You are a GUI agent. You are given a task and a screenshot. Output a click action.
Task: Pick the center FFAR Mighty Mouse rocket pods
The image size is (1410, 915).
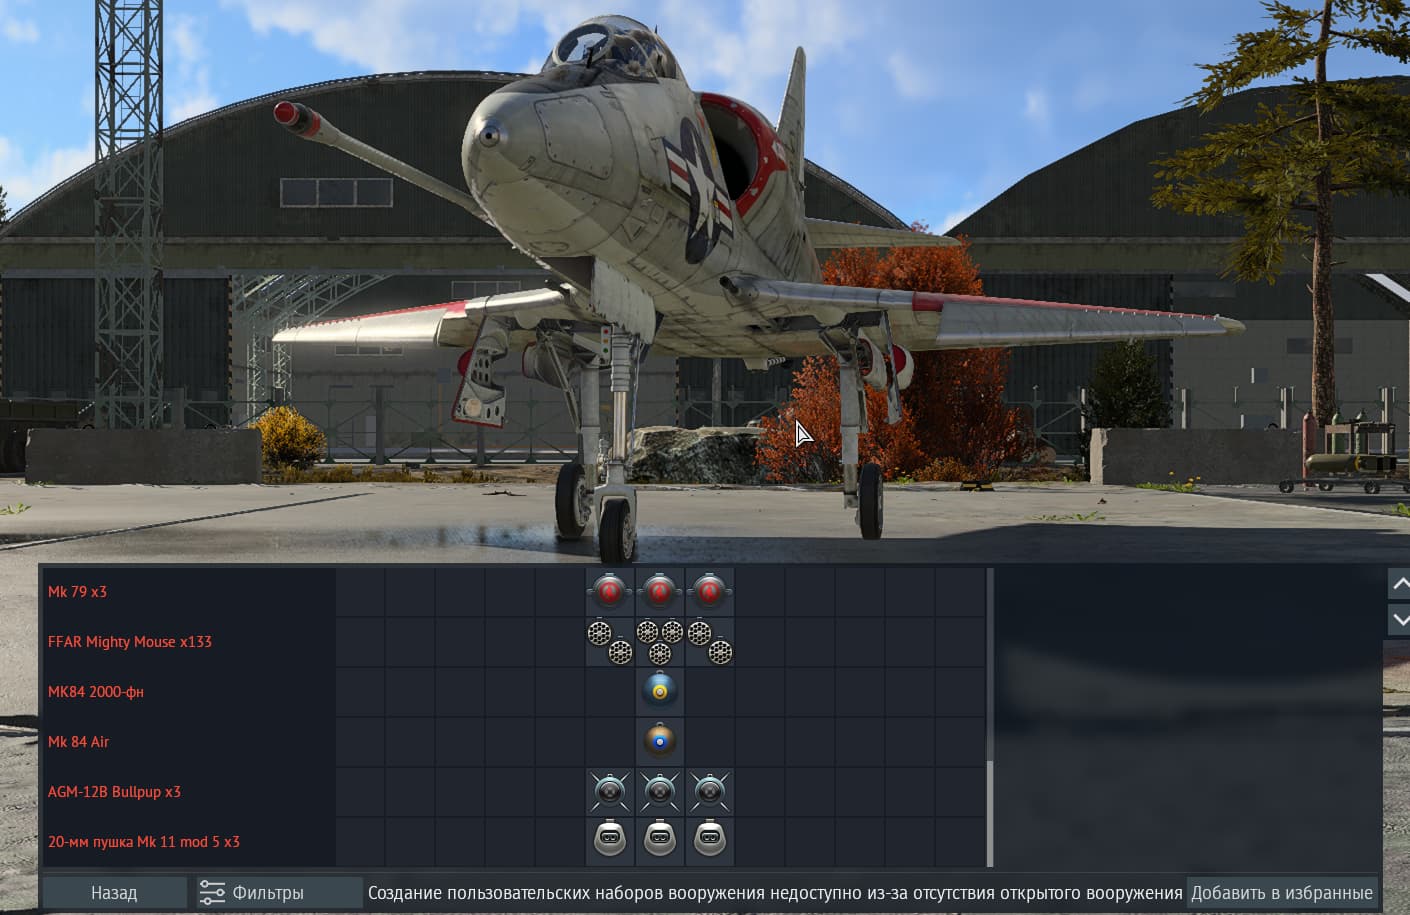pos(660,642)
